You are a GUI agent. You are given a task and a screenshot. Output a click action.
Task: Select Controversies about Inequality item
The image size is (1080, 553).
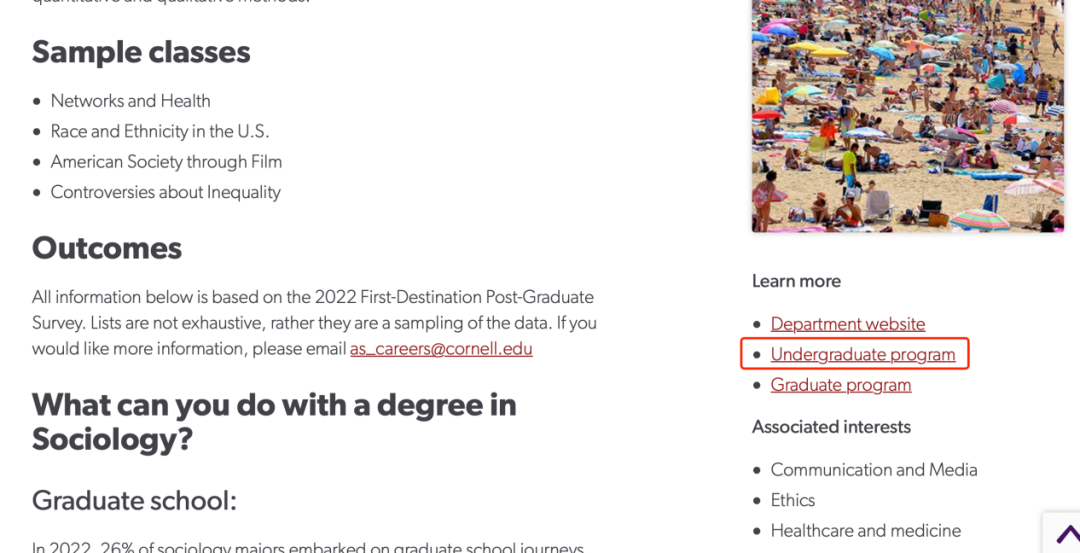click(x=165, y=191)
